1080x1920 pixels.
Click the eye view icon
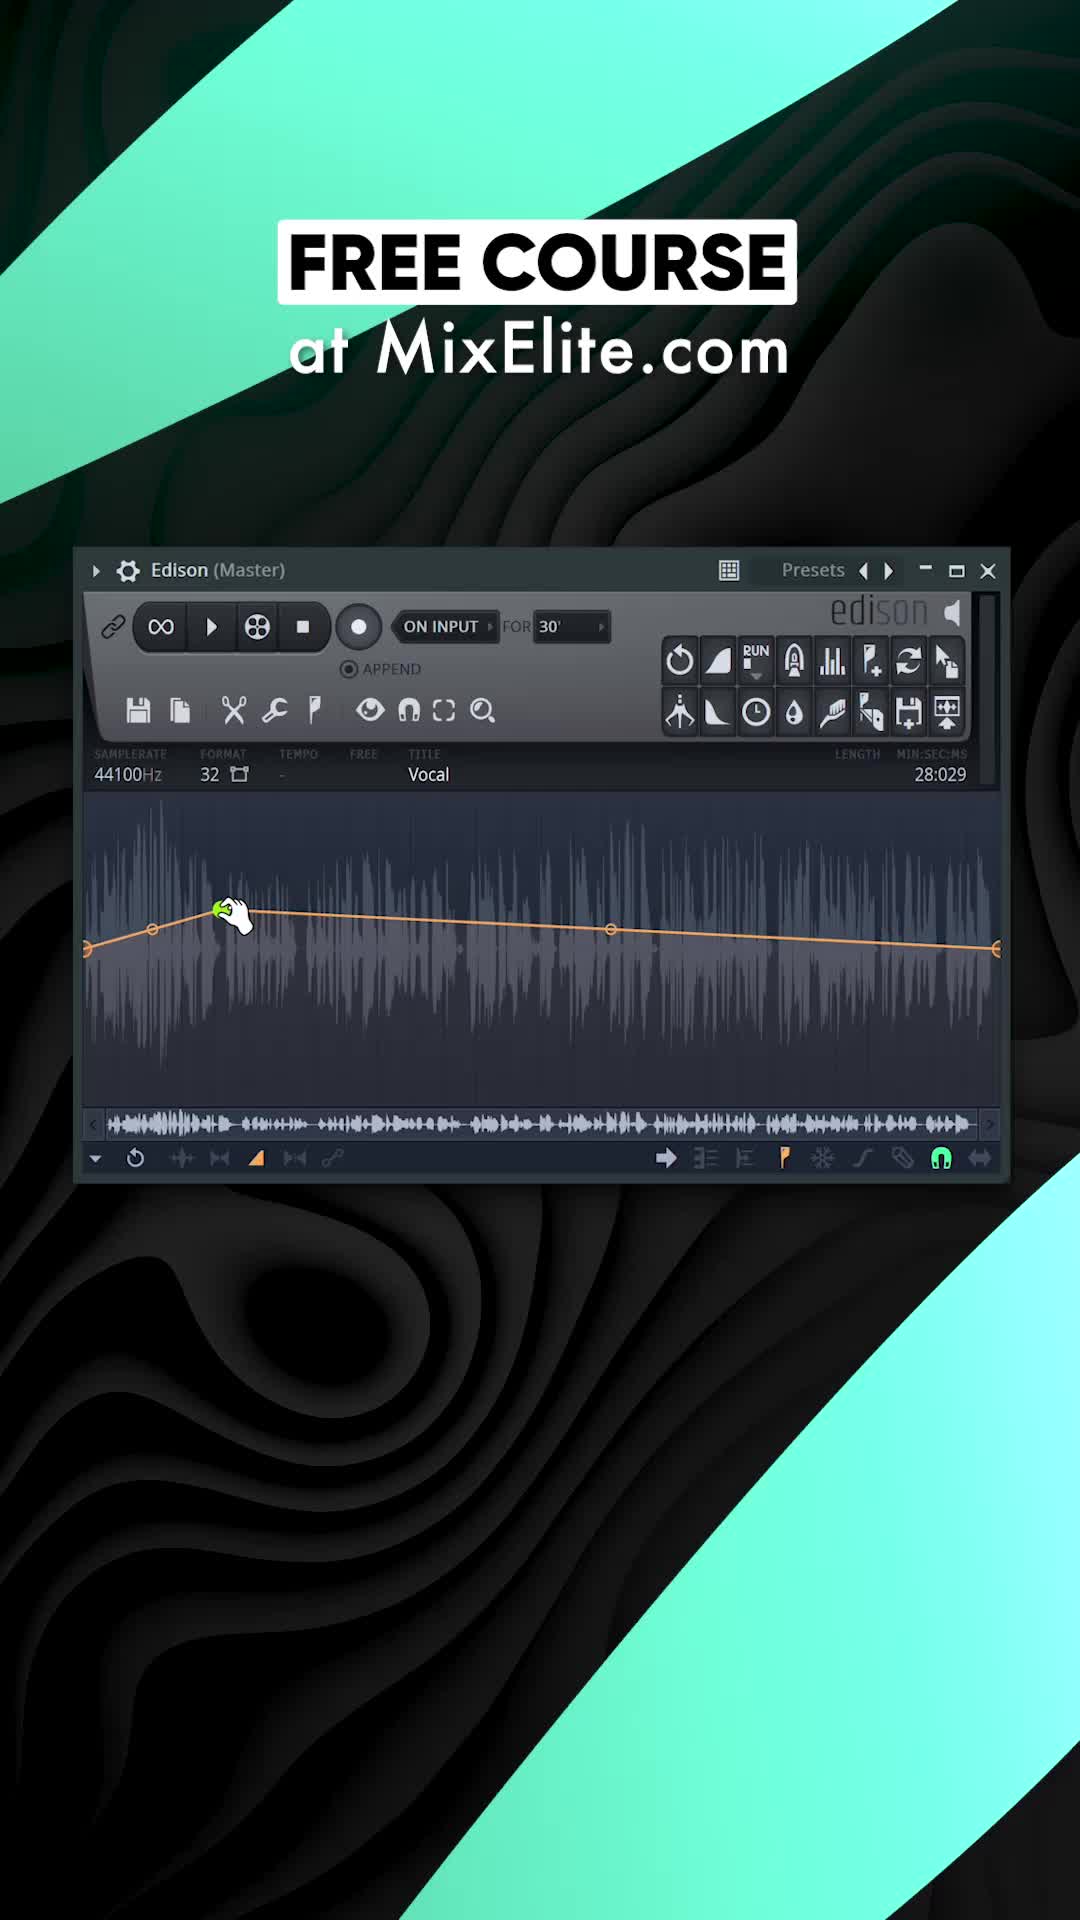click(370, 710)
